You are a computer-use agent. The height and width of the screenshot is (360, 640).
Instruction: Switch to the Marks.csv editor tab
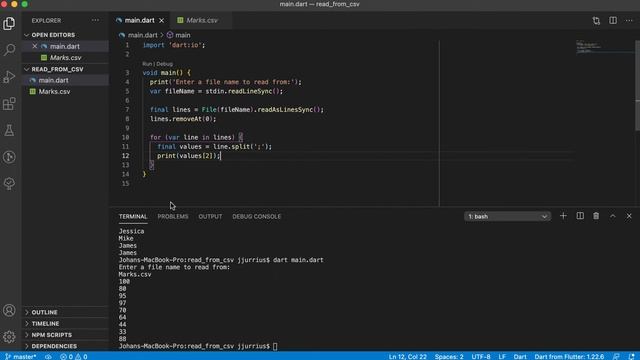[x=200, y=20]
